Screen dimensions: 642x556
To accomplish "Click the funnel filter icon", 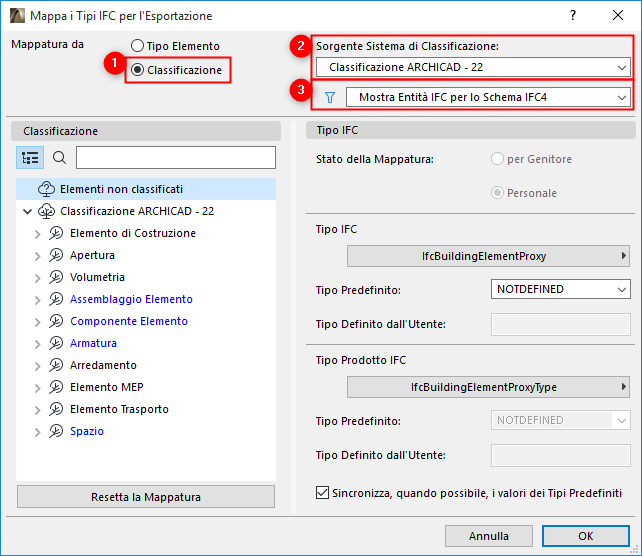I will pyautogui.click(x=330, y=97).
